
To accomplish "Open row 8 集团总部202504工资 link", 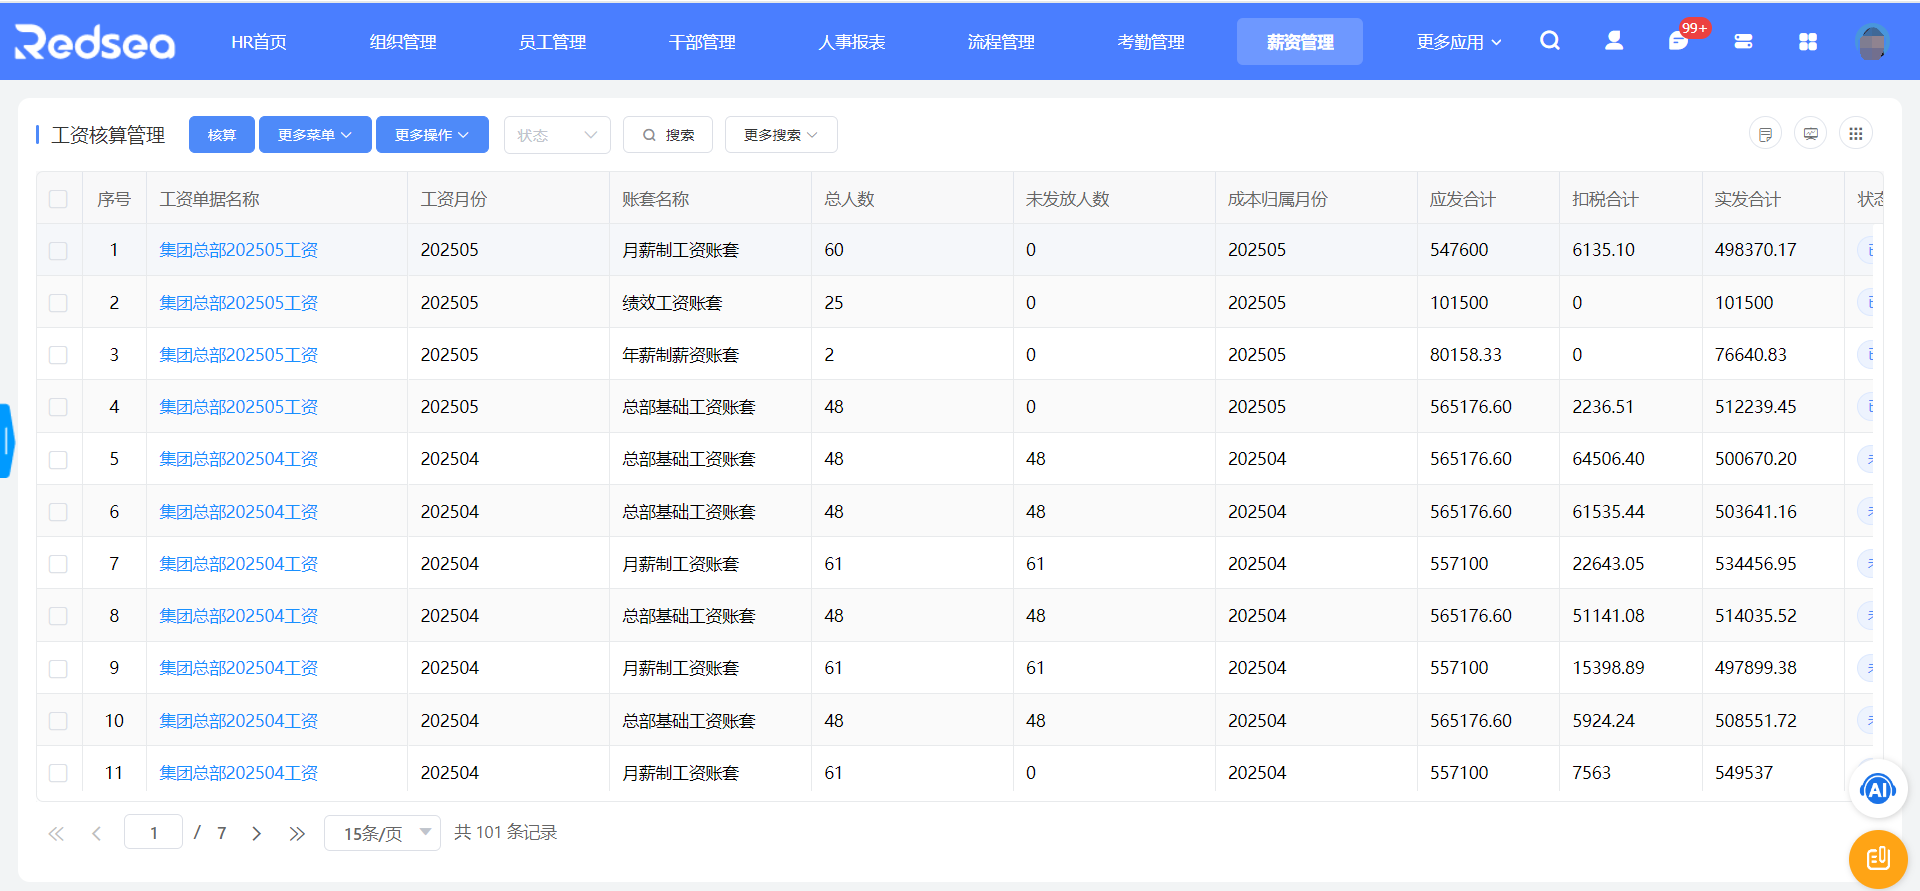I will [239, 616].
